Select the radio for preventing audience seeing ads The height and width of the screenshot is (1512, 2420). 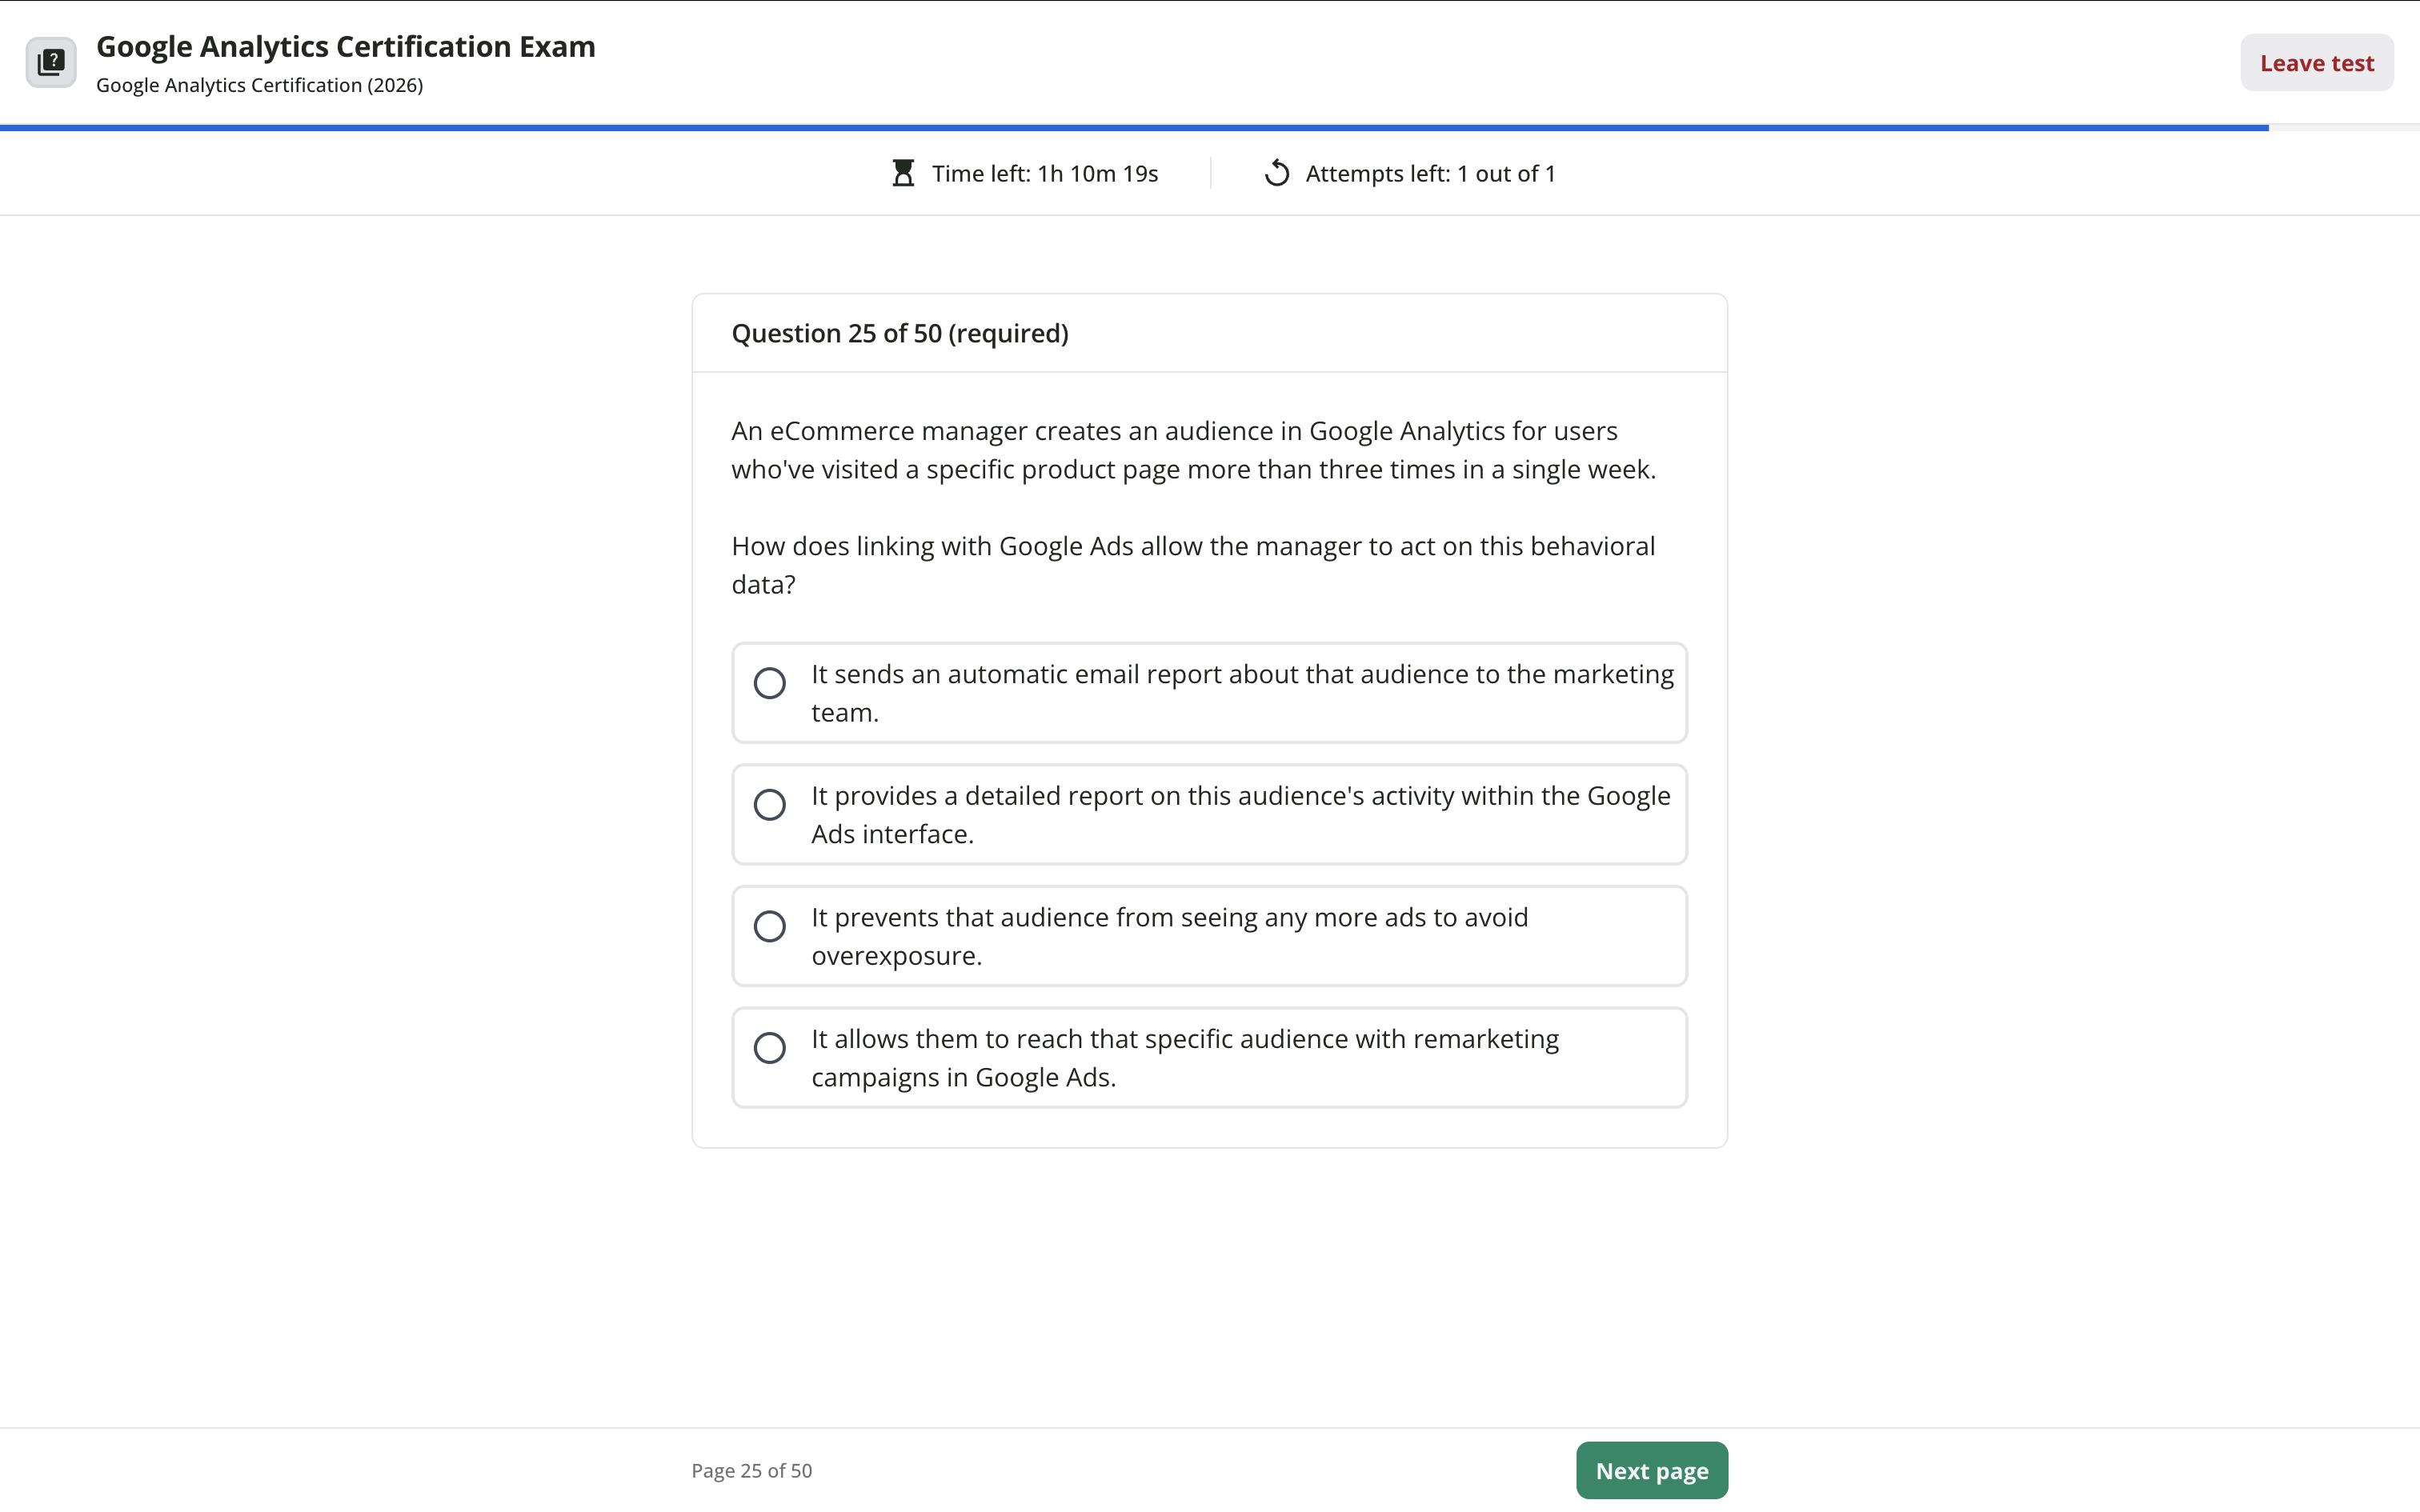(769, 926)
